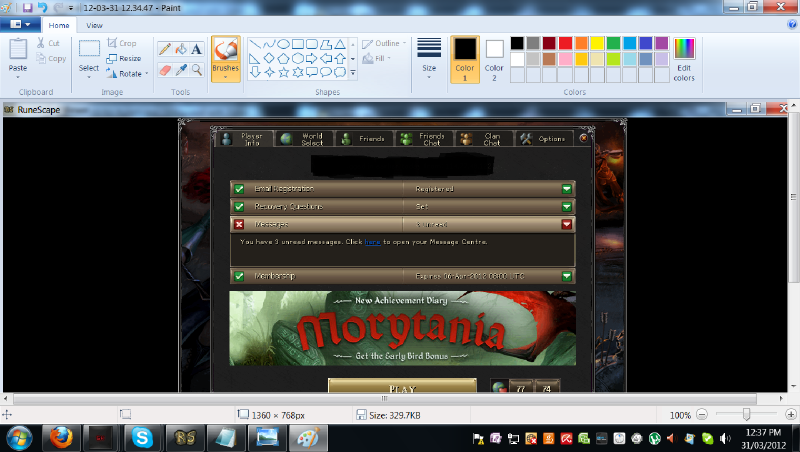Click the Cut command

48,43
